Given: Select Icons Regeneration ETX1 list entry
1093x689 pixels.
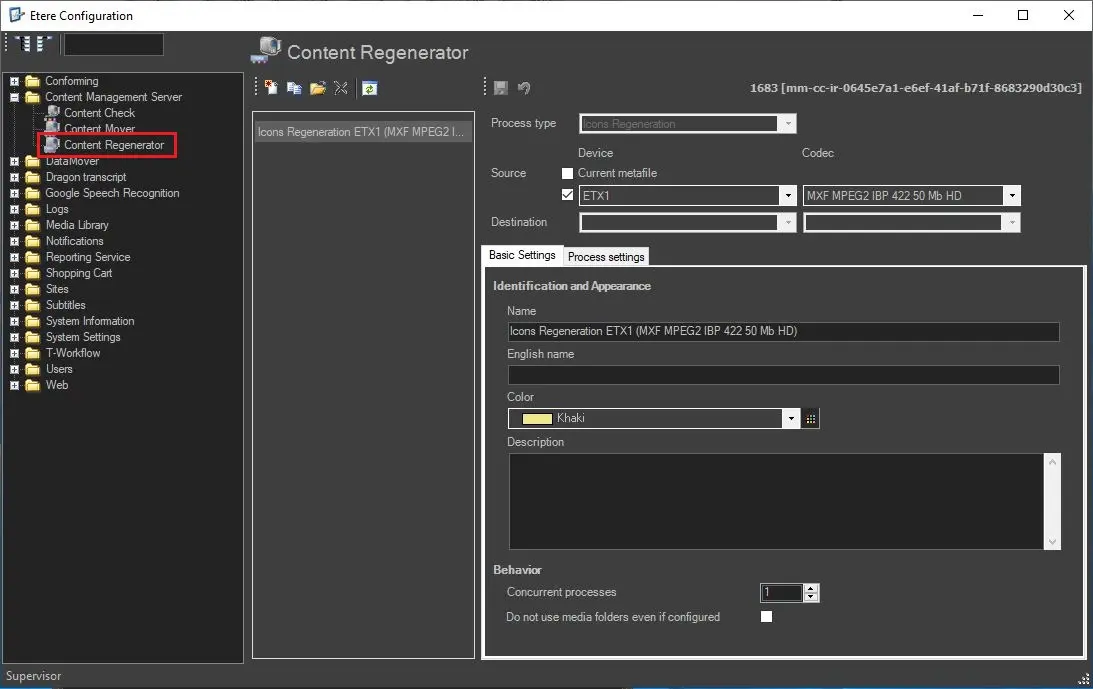Looking at the screenshot, I should 362,131.
